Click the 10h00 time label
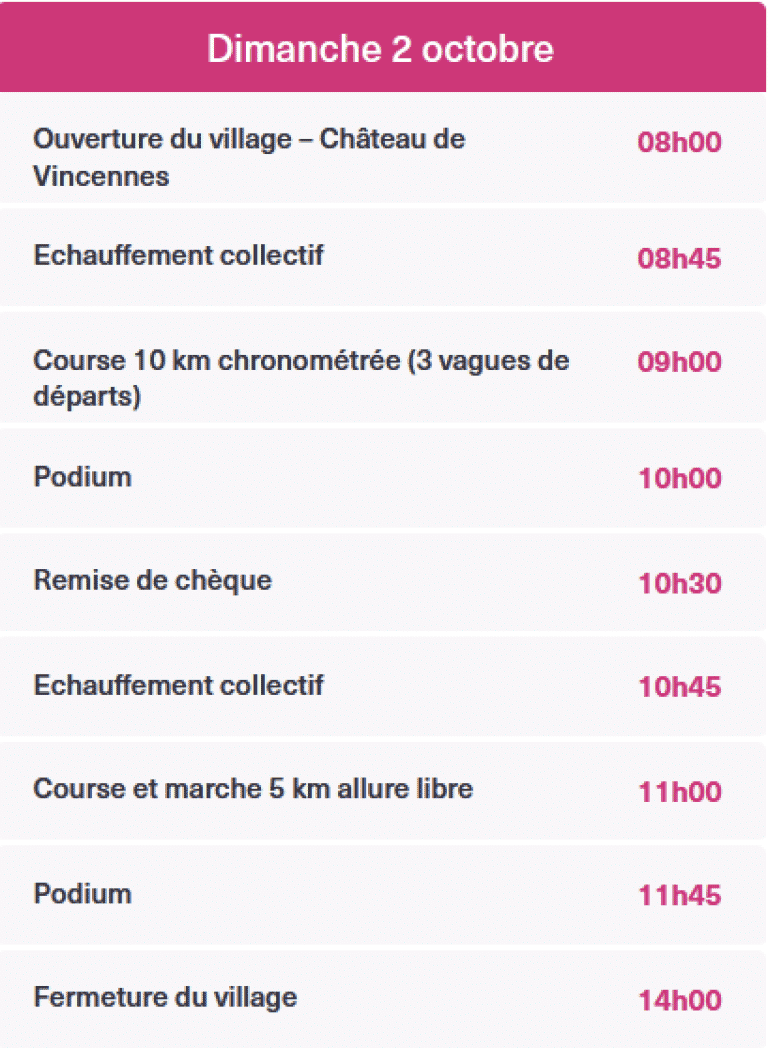Image resolution: width=768 pixels, height=1048 pixels. pyautogui.click(x=680, y=479)
